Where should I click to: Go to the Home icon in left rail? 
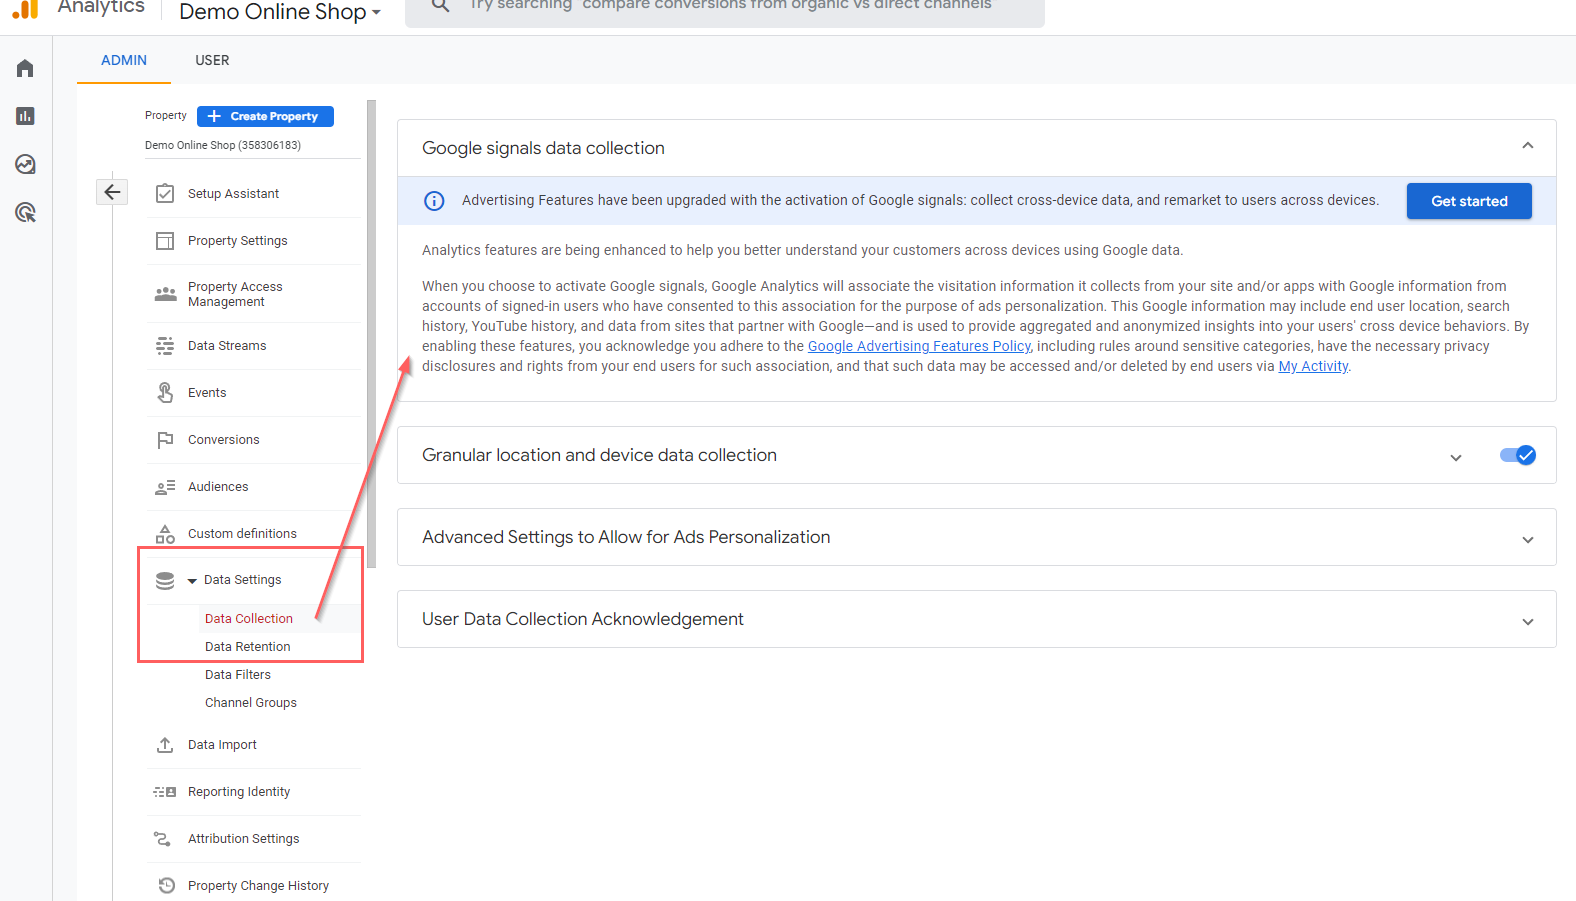[x=25, y=68]
